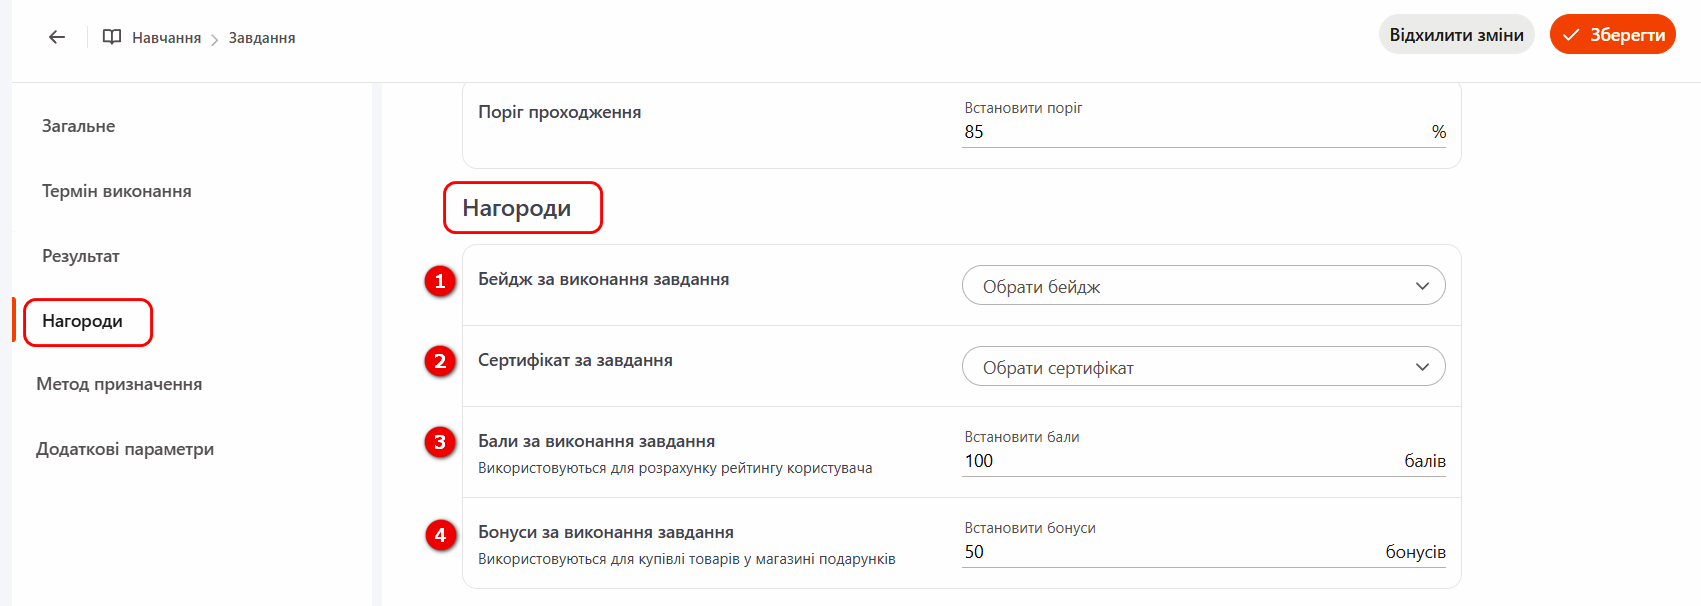Open the Обрати сертифікат dropdown
The width and height of the screenshot is (1701, 606).
click(1203, 367)
